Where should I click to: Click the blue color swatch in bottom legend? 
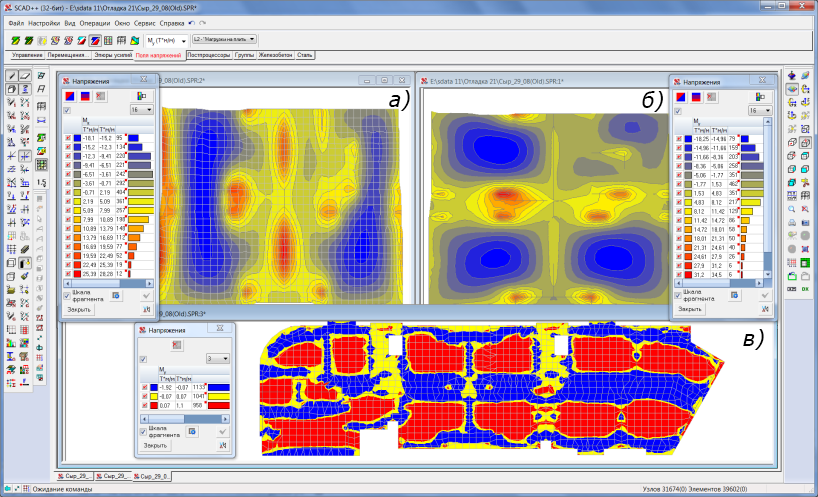[155, 385]
